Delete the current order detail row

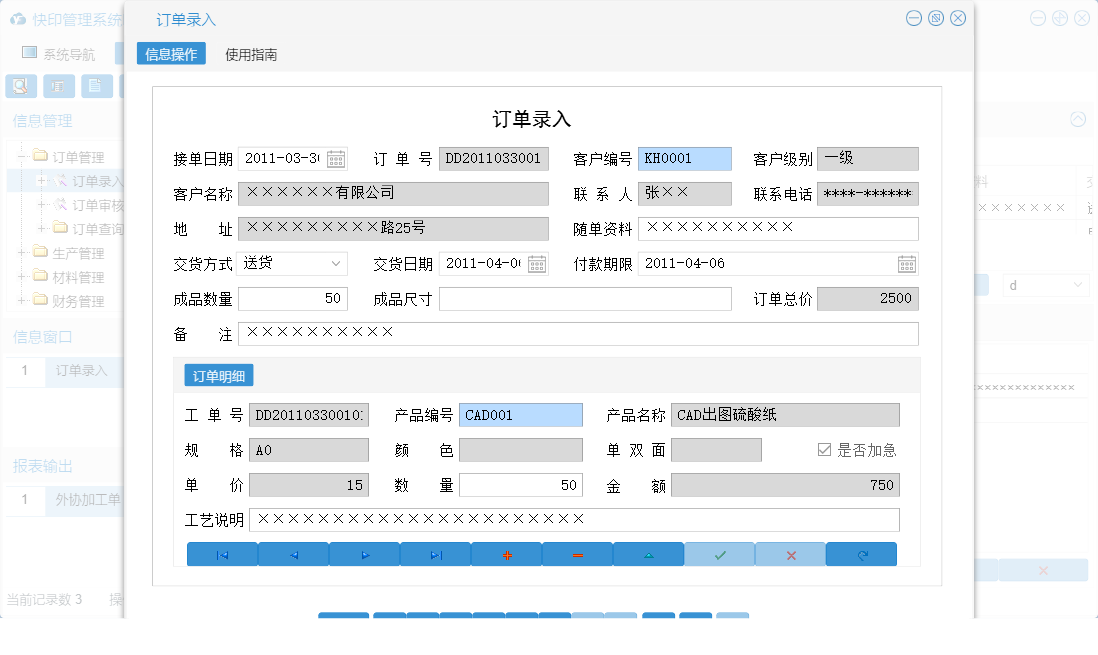tap(577, 553)
